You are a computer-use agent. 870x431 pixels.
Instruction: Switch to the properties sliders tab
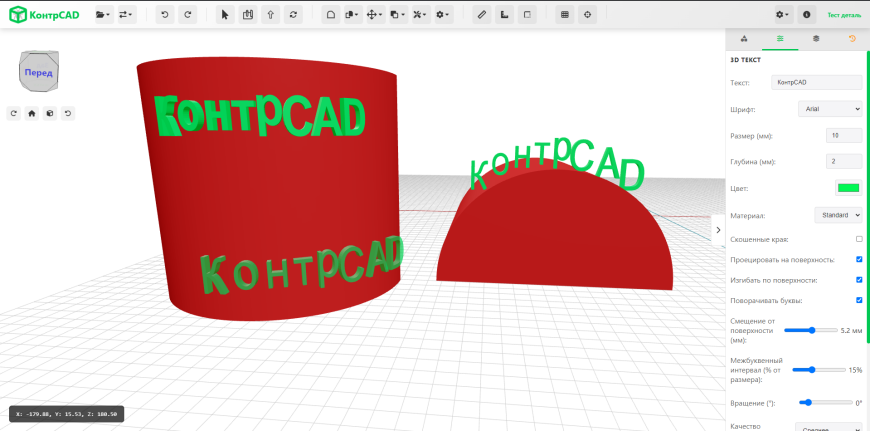(780, 39)
